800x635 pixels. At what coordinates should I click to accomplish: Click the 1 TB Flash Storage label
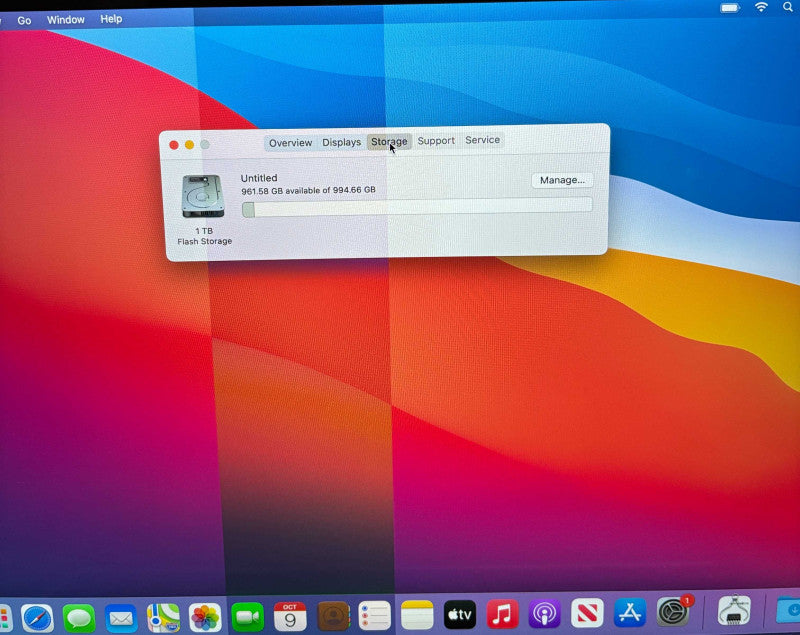[204, 236]
